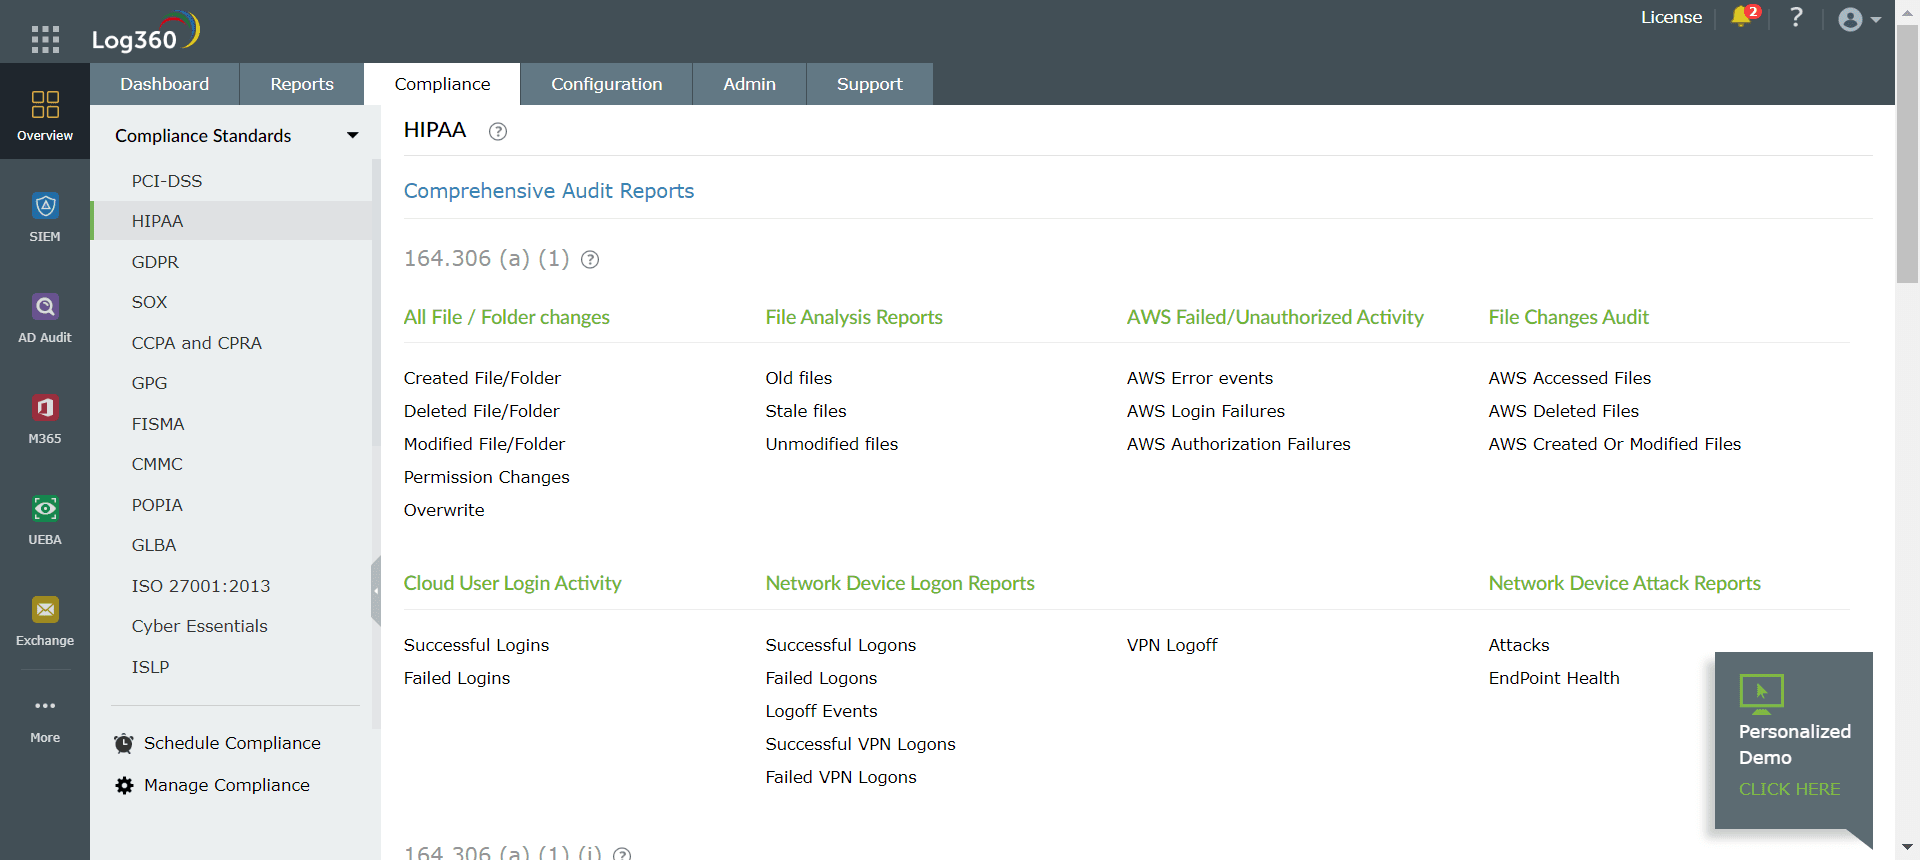Open the Failed VPN Logons report
Viewport: 1920px width, 860px height.
click(840, 777)
